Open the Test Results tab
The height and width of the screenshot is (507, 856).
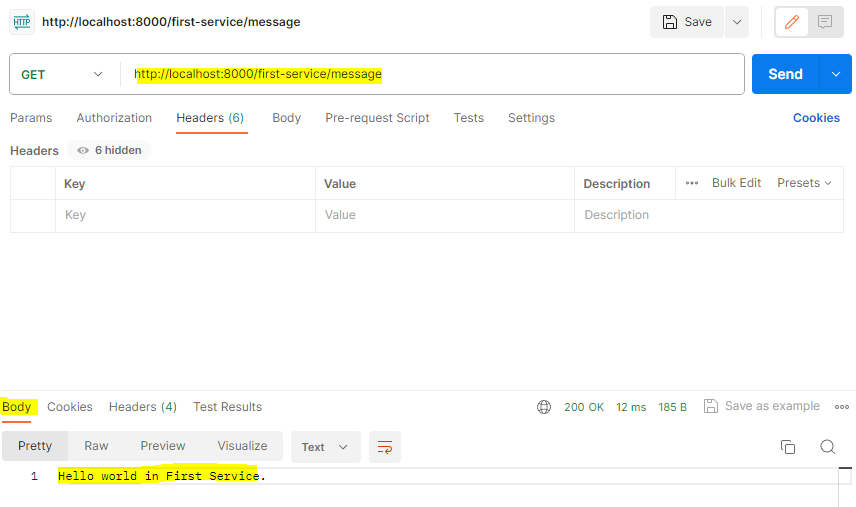(x=228, y=407)
